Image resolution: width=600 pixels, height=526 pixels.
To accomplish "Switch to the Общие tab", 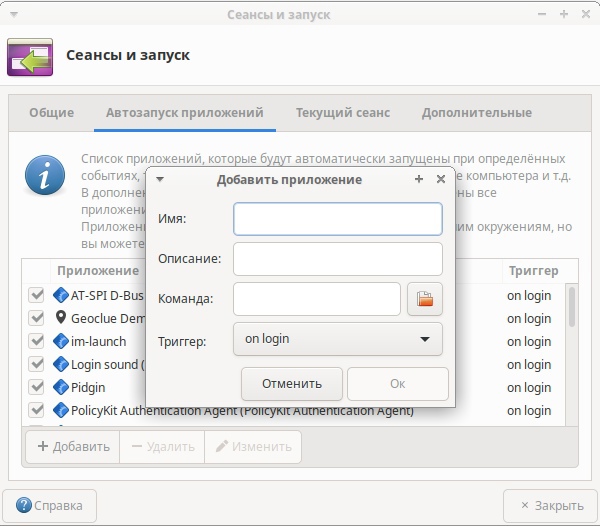I will pyautogui.click(x=51, y=113).
